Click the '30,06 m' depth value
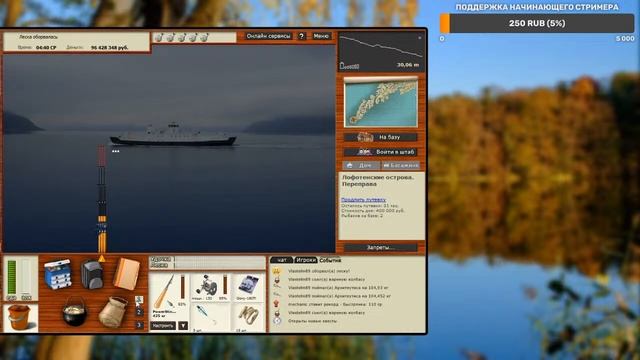This screenshot has height=360, width=640. (x=408, y=65)
